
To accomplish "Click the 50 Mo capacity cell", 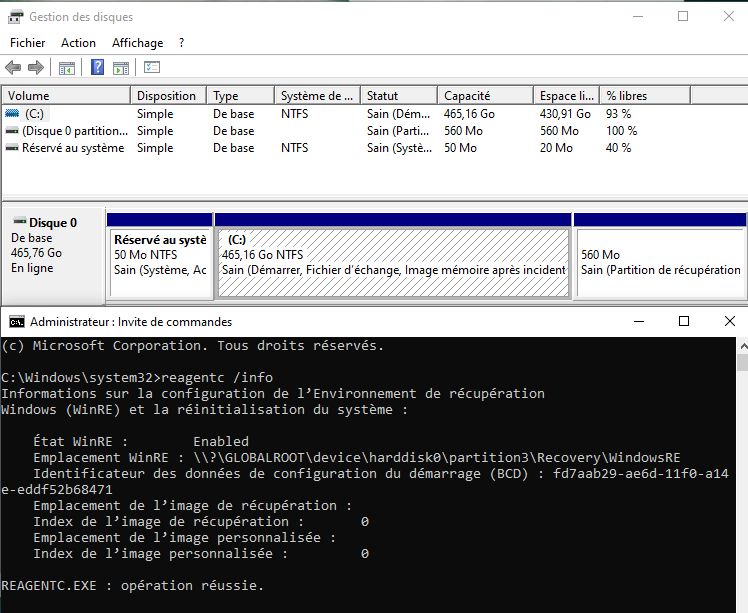I will point(460,148).
